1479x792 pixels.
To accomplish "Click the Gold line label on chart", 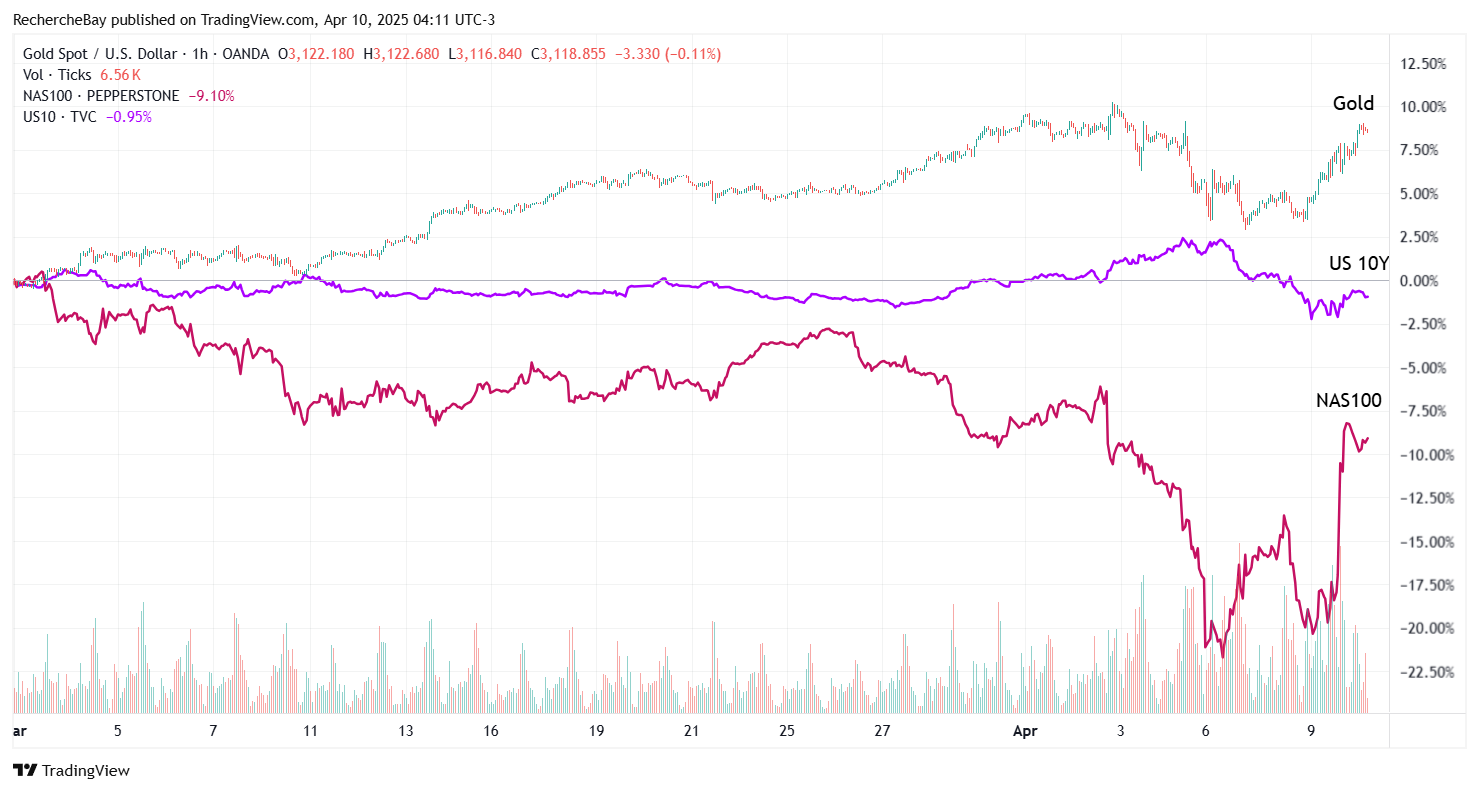I will pos(1353,103).
